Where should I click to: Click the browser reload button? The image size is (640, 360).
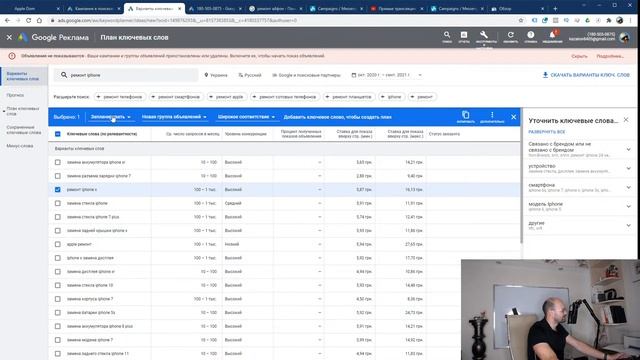pyautogui.click(x=28, y=20)
